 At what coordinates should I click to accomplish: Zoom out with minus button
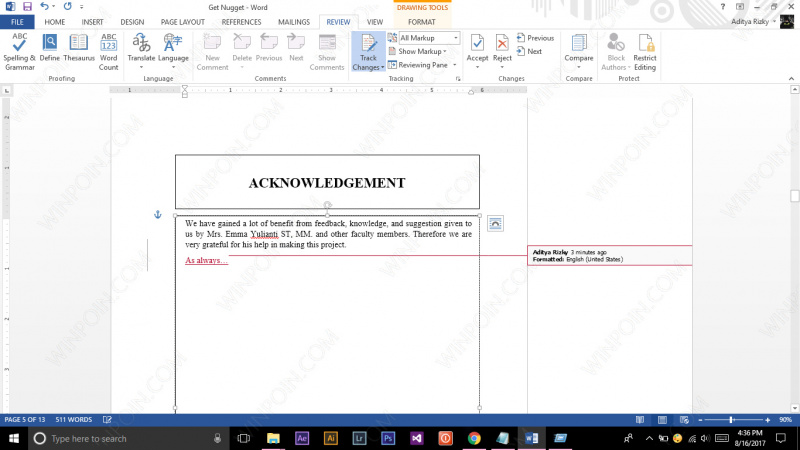coord(701,420)
